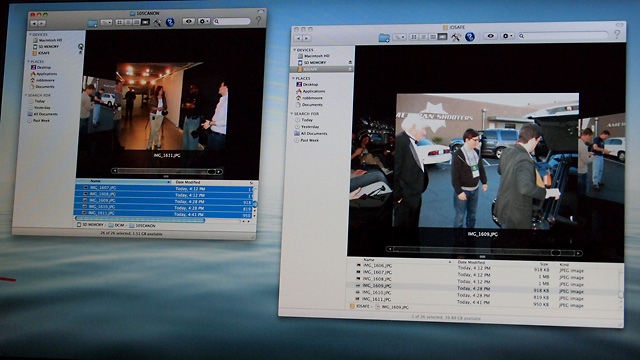Image resolution: width=640 pixels, height=360 pixels.
Task: Click the blue help globe icon in IOSAFE toolbar
Action: point(470,37)
